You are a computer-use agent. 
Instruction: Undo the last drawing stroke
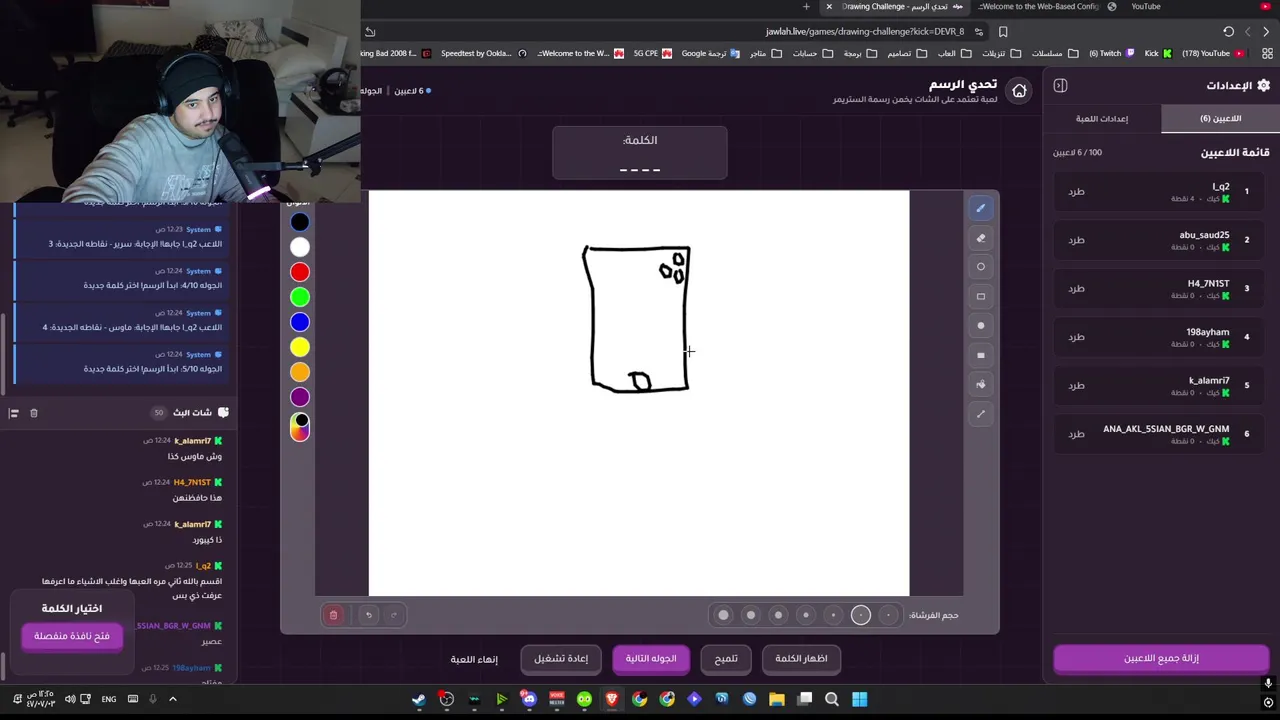369,615
